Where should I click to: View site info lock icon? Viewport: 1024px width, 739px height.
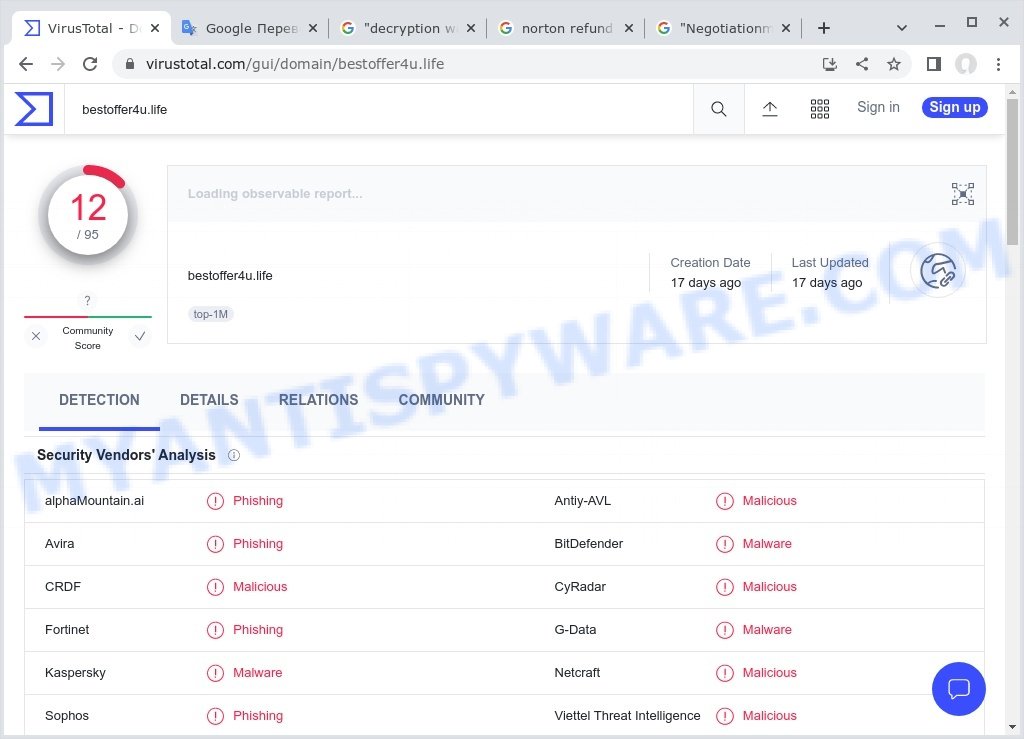coord(130,64)
